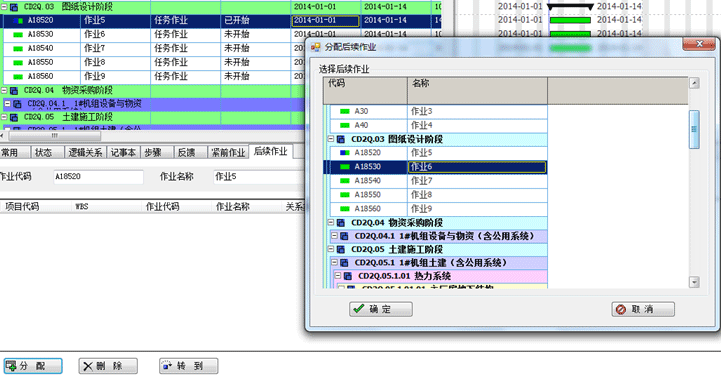Click the 名称 column header in the dialog
721x383 pixels.
(477, 90)
